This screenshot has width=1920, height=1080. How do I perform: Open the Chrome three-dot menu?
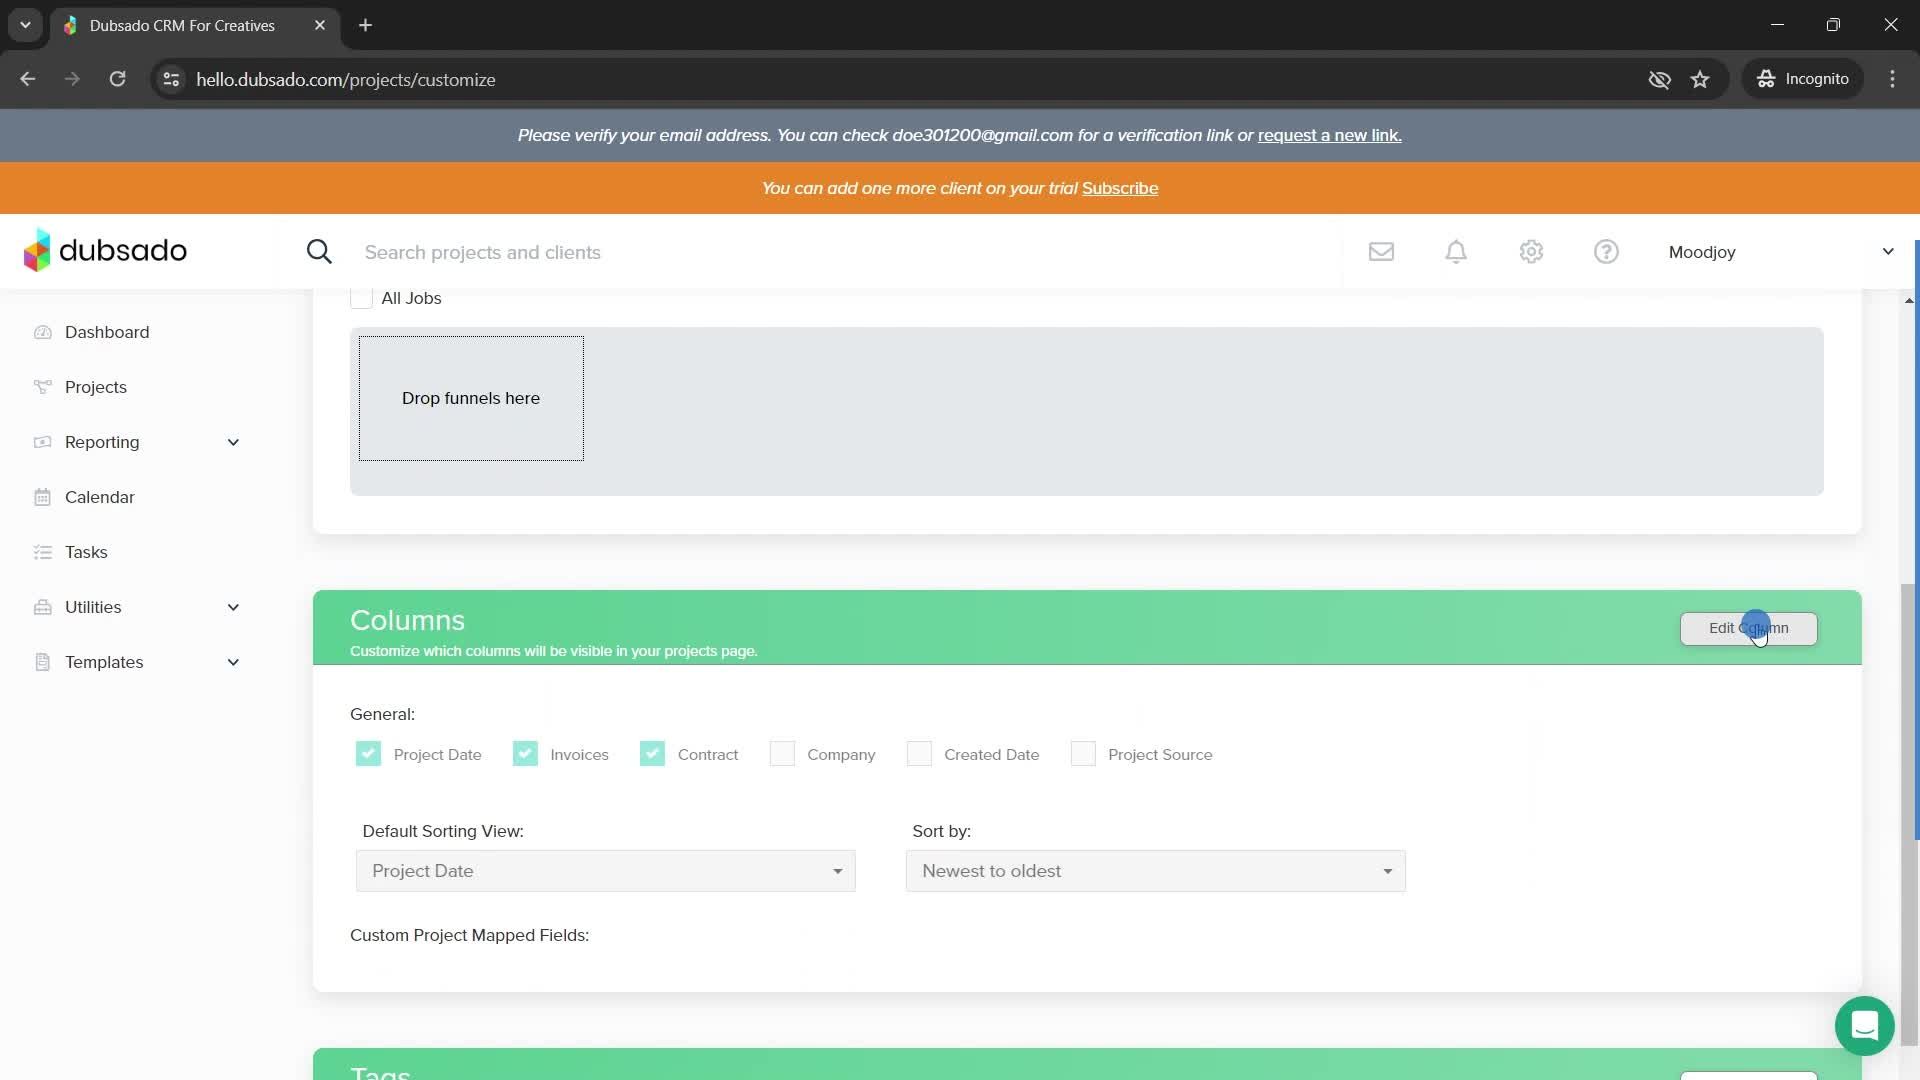[1892, 79]
